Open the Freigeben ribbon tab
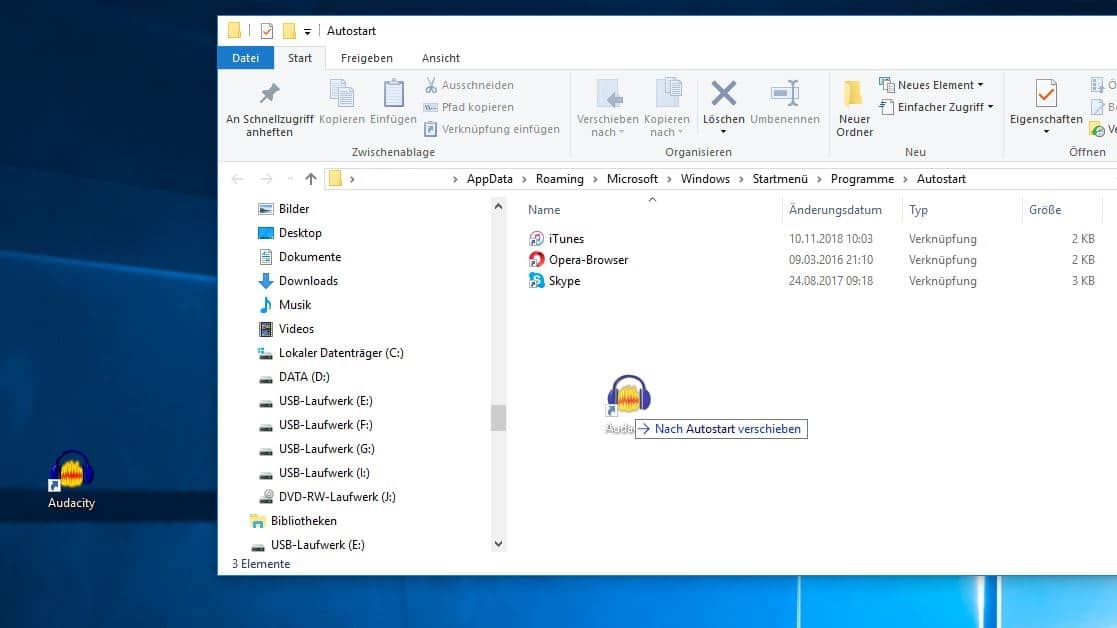Image resolution: width=1117 pixels, height=628 pixels. [x=366, y=57]
